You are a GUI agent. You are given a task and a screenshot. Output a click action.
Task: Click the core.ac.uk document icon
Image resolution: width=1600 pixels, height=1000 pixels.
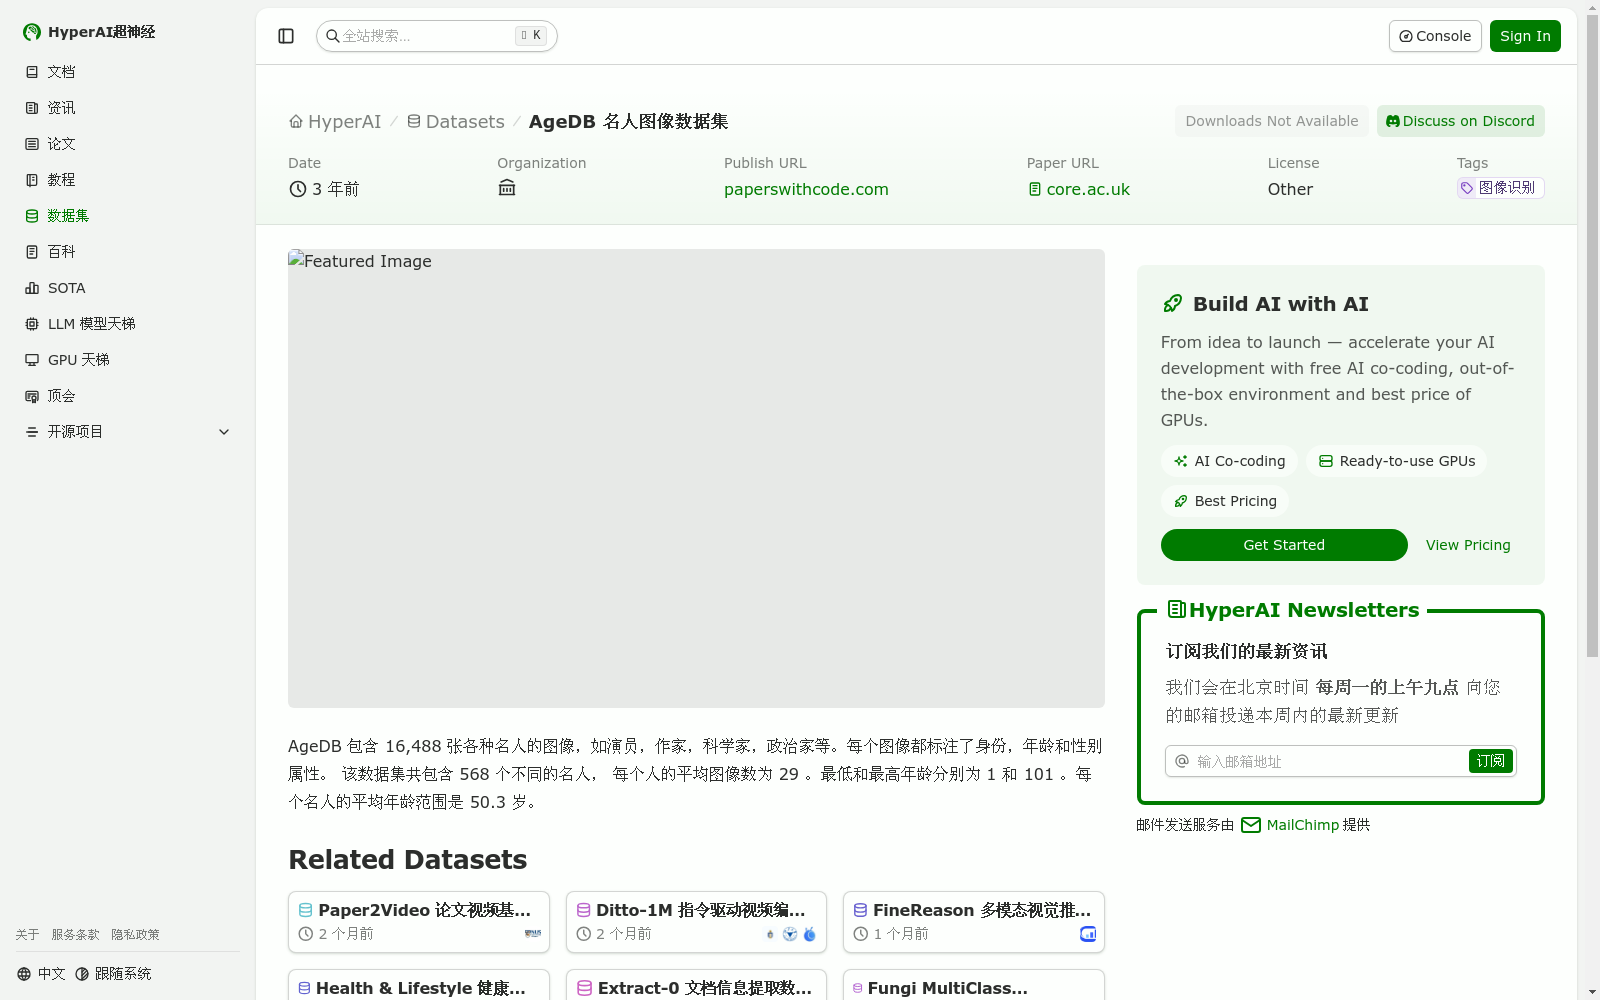1035,189
